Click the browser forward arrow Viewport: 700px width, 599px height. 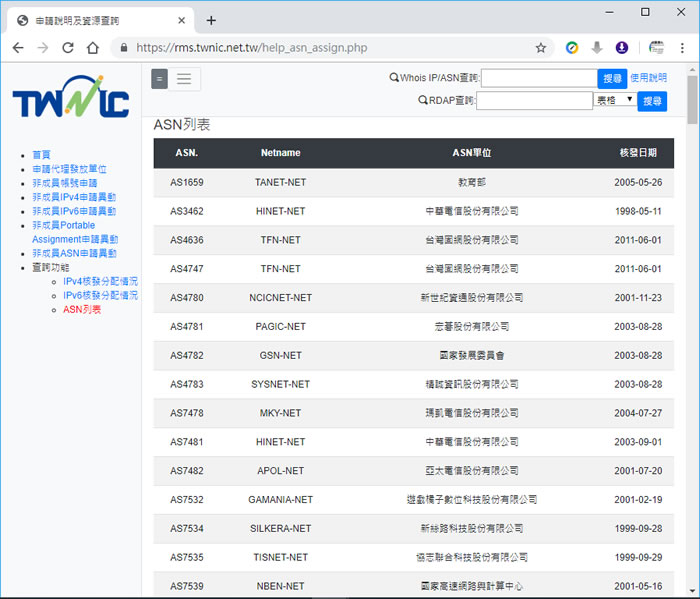[x=43, y=47]
